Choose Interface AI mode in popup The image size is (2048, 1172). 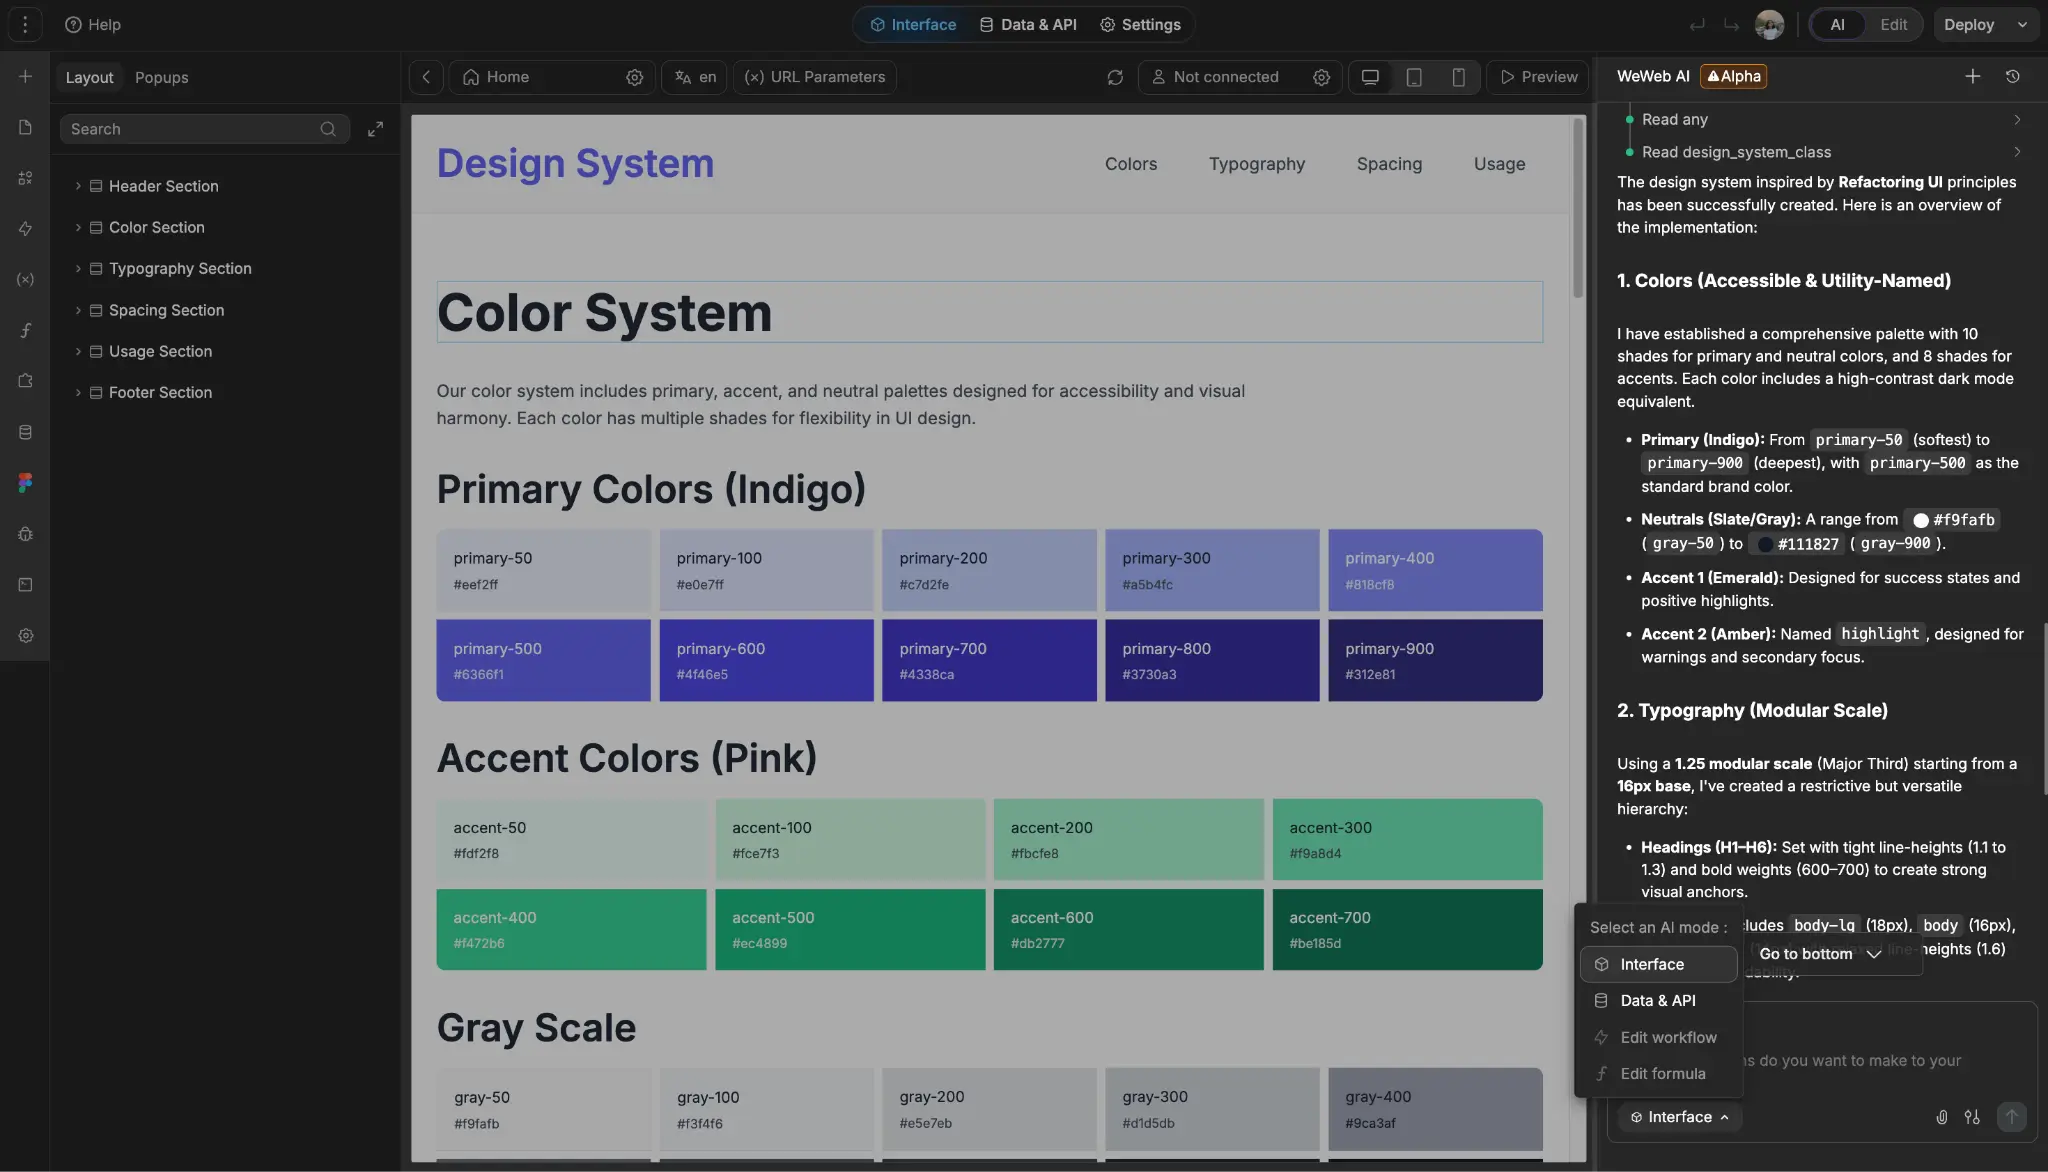[x=1658, y=964]
